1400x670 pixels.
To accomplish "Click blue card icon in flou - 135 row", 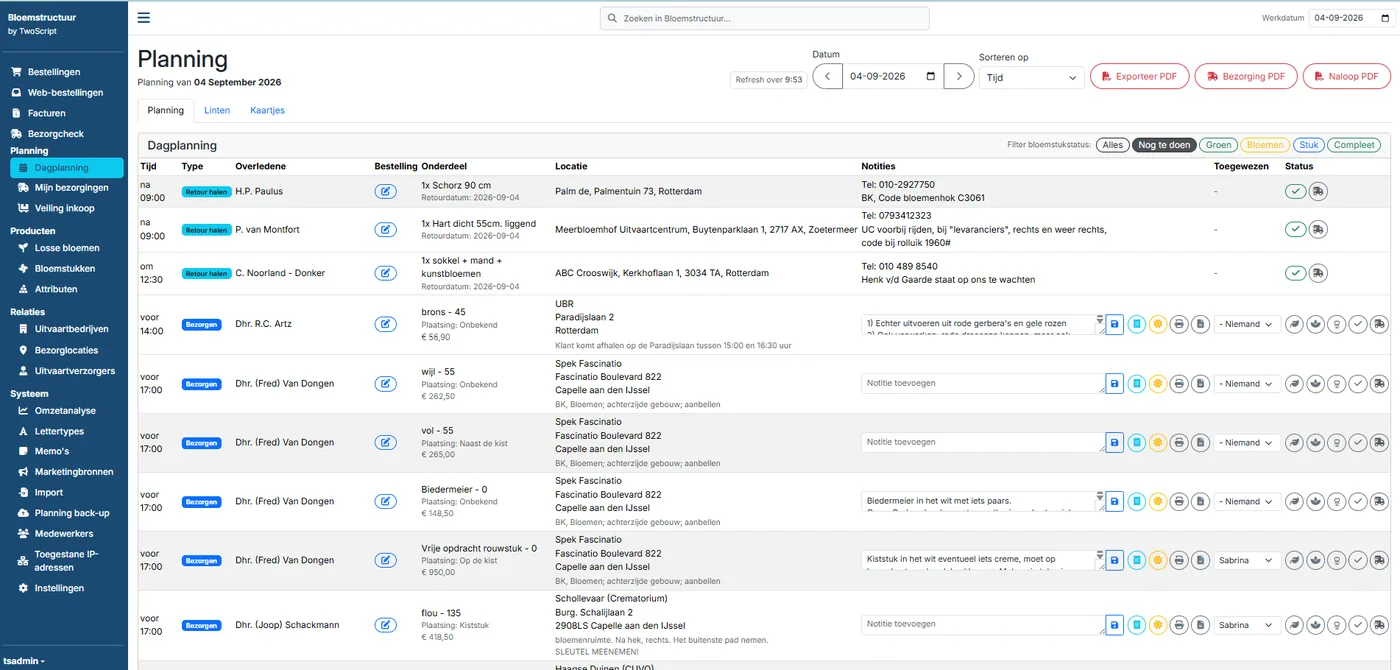I will pos(1137,625).
